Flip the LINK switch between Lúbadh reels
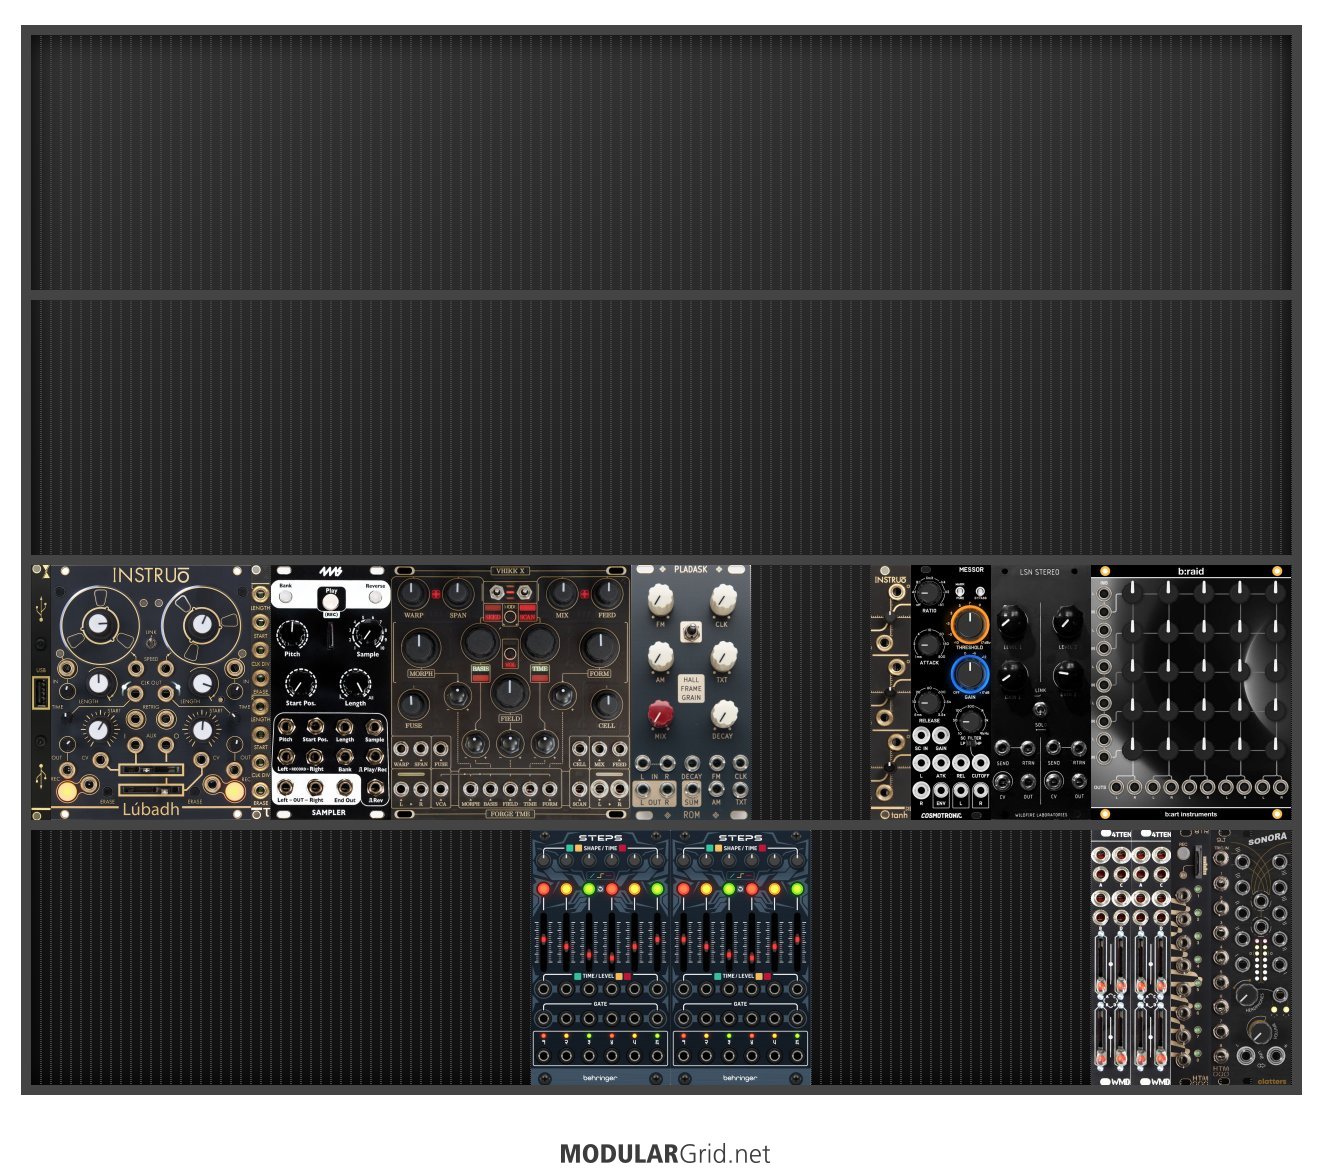Image resolution: width=1332 pixels, height=1175 pixels. coord(150,644)
